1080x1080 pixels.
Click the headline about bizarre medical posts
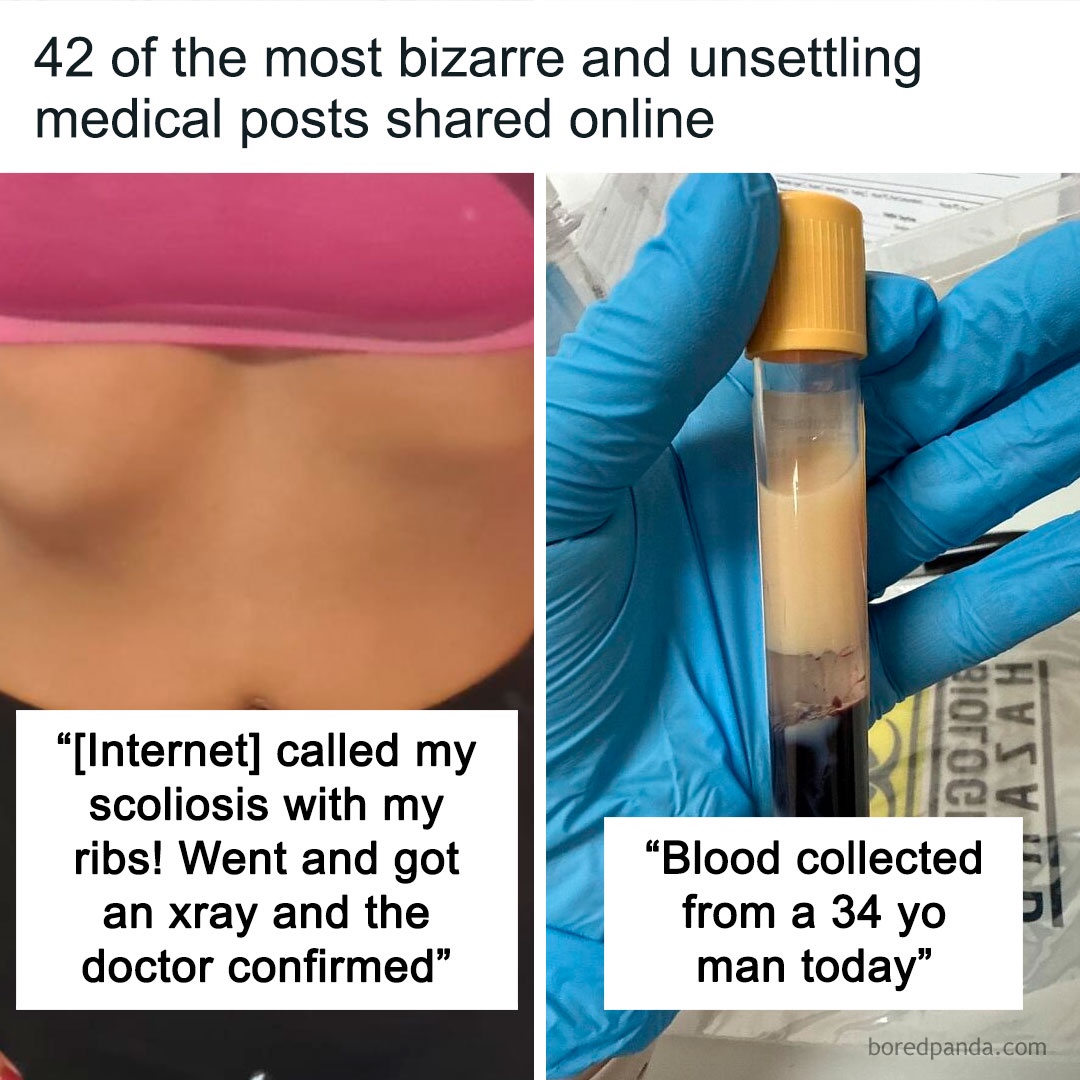point(477,89)
